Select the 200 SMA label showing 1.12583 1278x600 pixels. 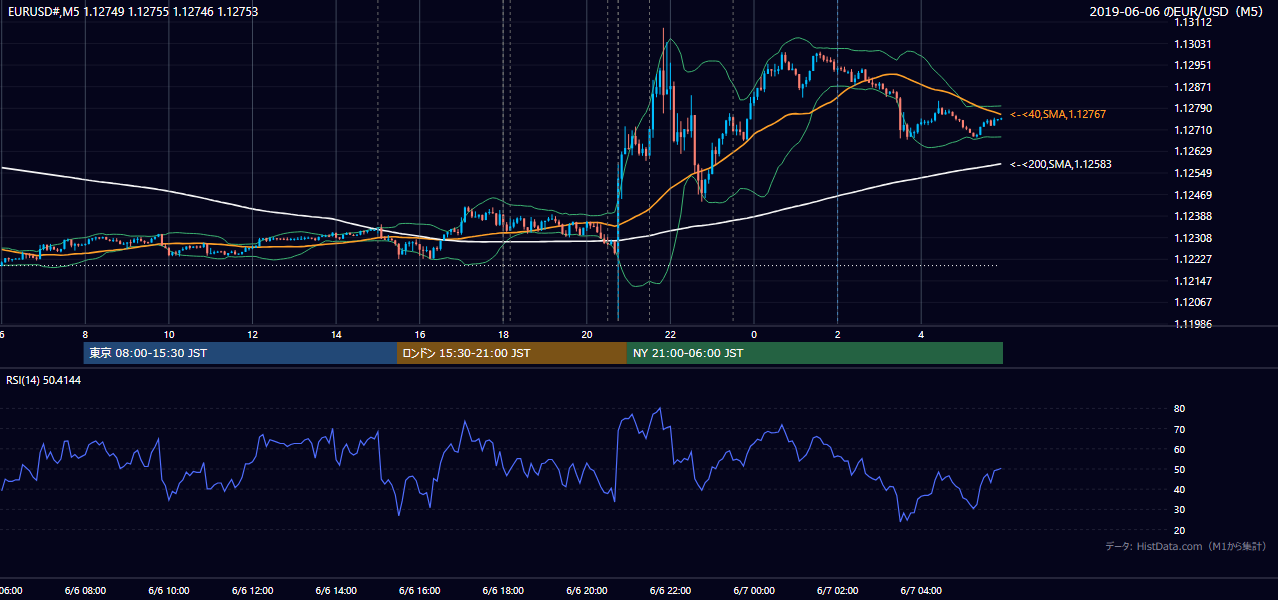coord(1061,164)
